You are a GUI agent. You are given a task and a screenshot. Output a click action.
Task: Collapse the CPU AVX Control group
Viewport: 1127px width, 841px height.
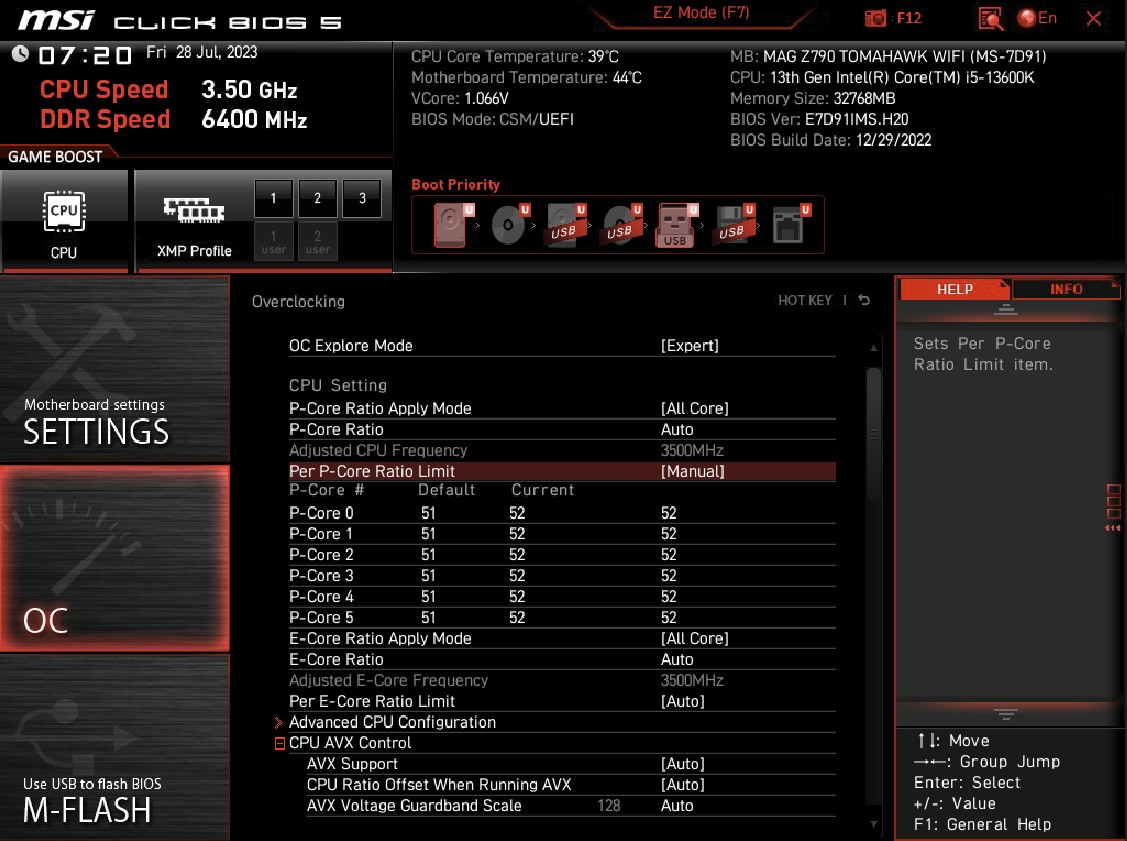pyautogui.click(x=280, y=743)
